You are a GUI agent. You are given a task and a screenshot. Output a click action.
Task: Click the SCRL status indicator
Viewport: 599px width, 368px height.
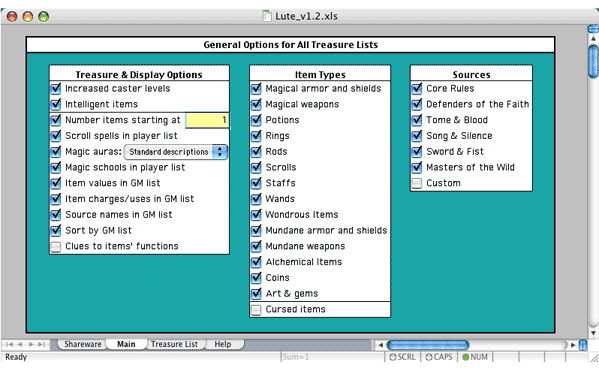[402, 357]
